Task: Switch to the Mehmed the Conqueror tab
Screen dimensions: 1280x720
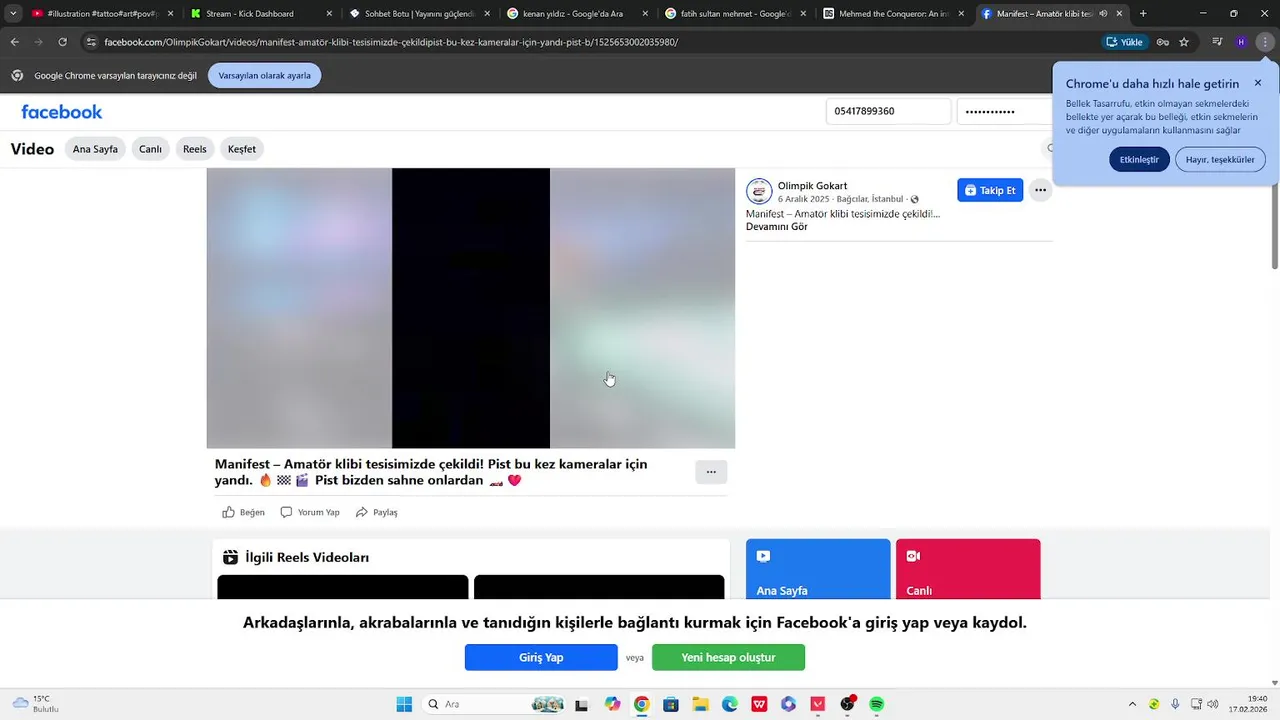Action: tap(892, 13)
